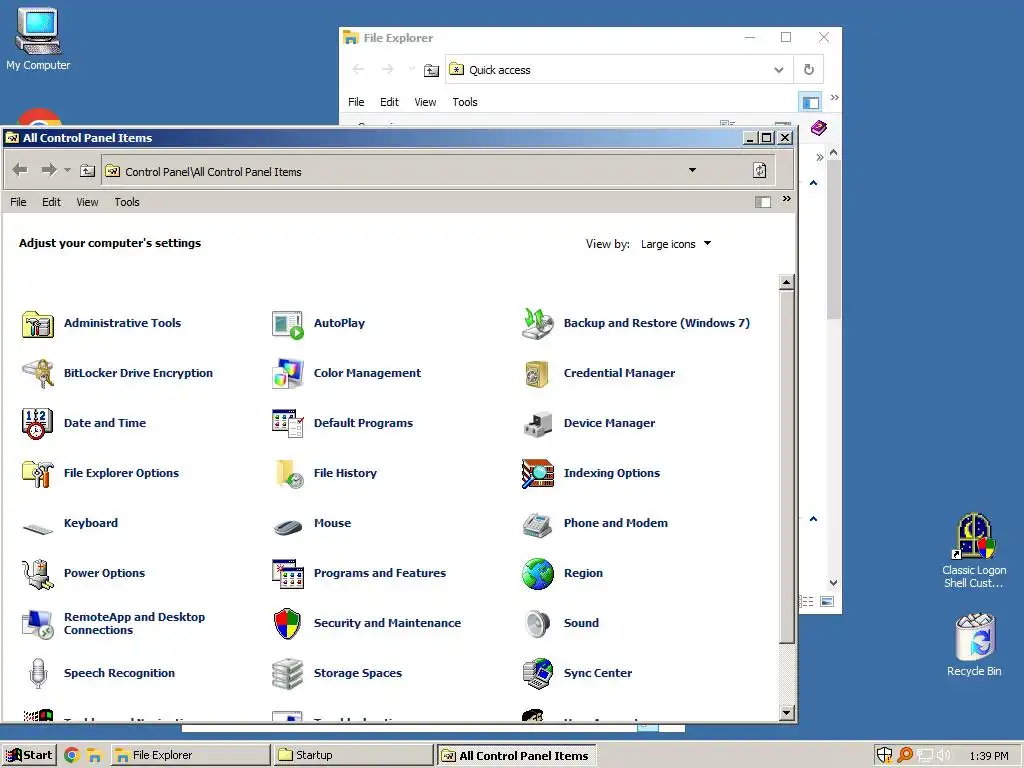Open the Power Options icon
This screenshot has width=1024, height=768.
click(x=37, y=574)
